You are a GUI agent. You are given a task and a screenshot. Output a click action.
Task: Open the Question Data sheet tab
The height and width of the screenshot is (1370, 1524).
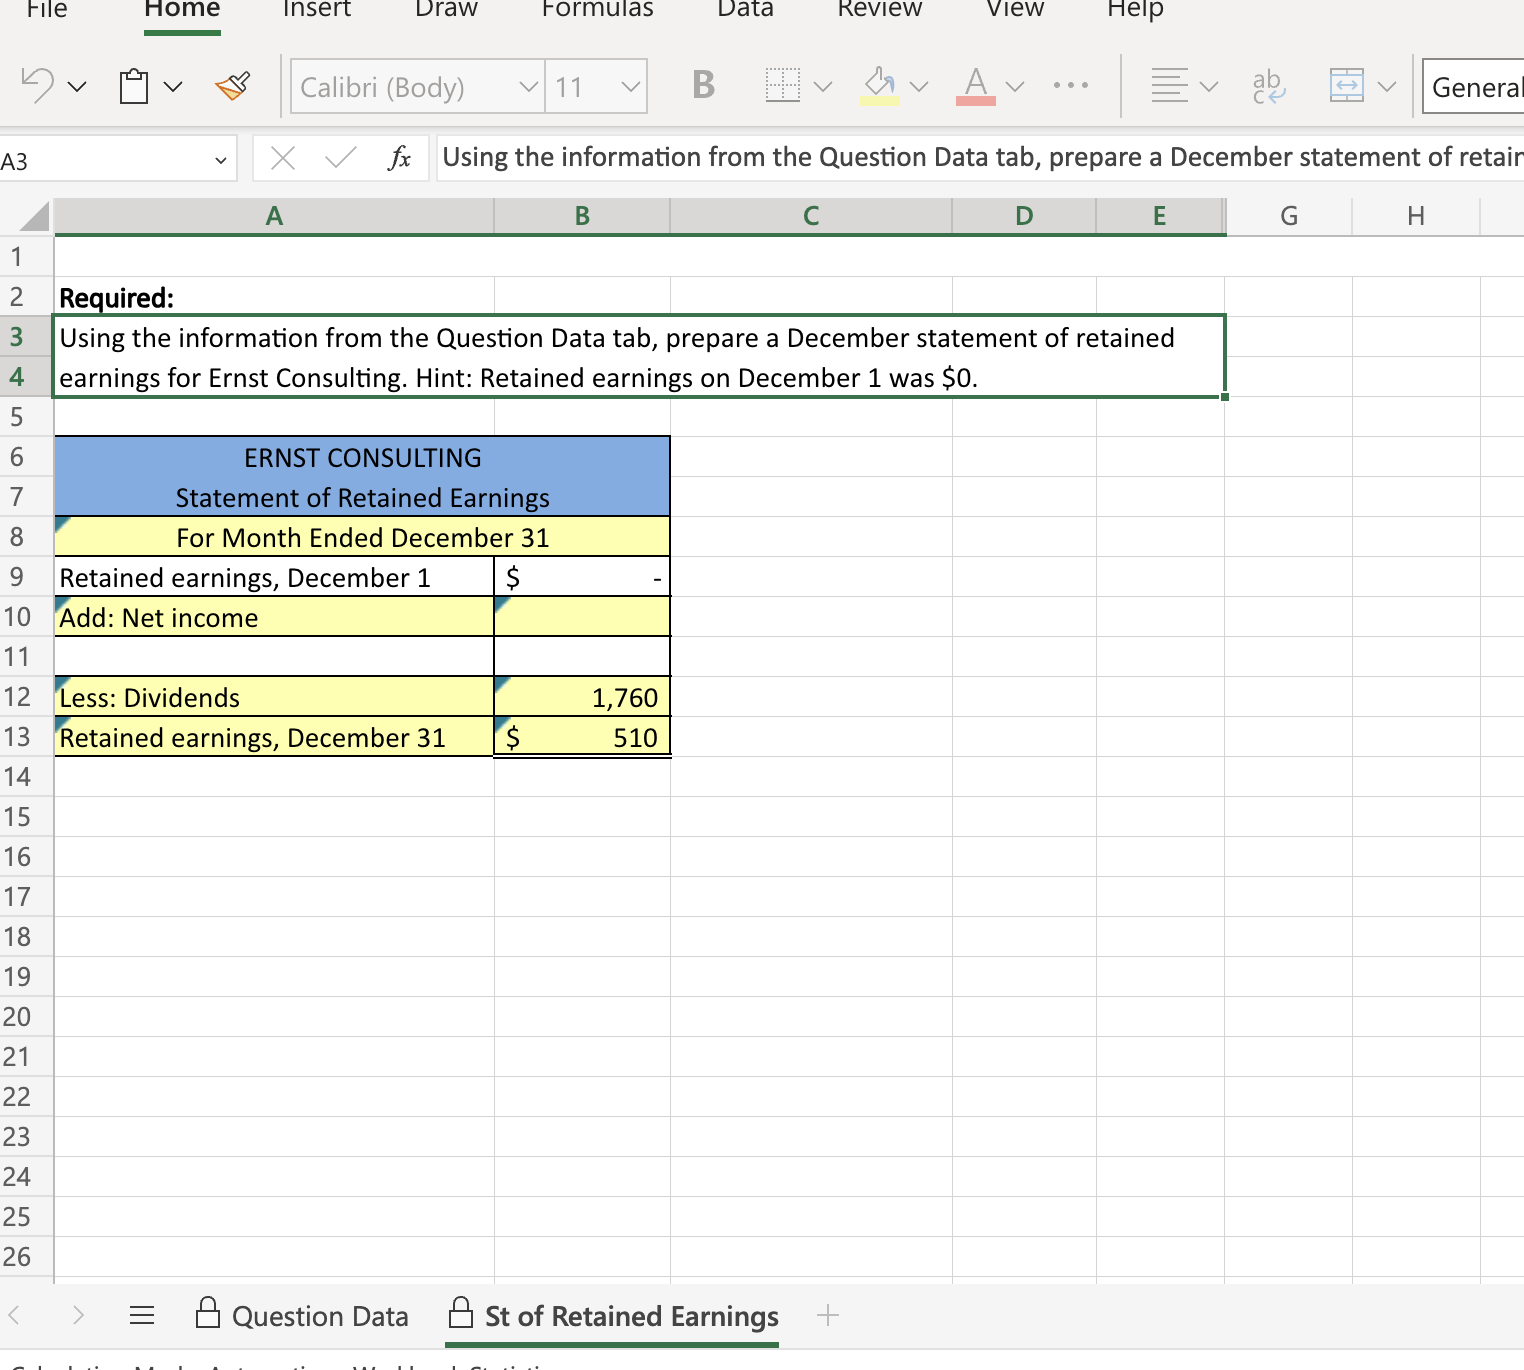(319, 1316)
